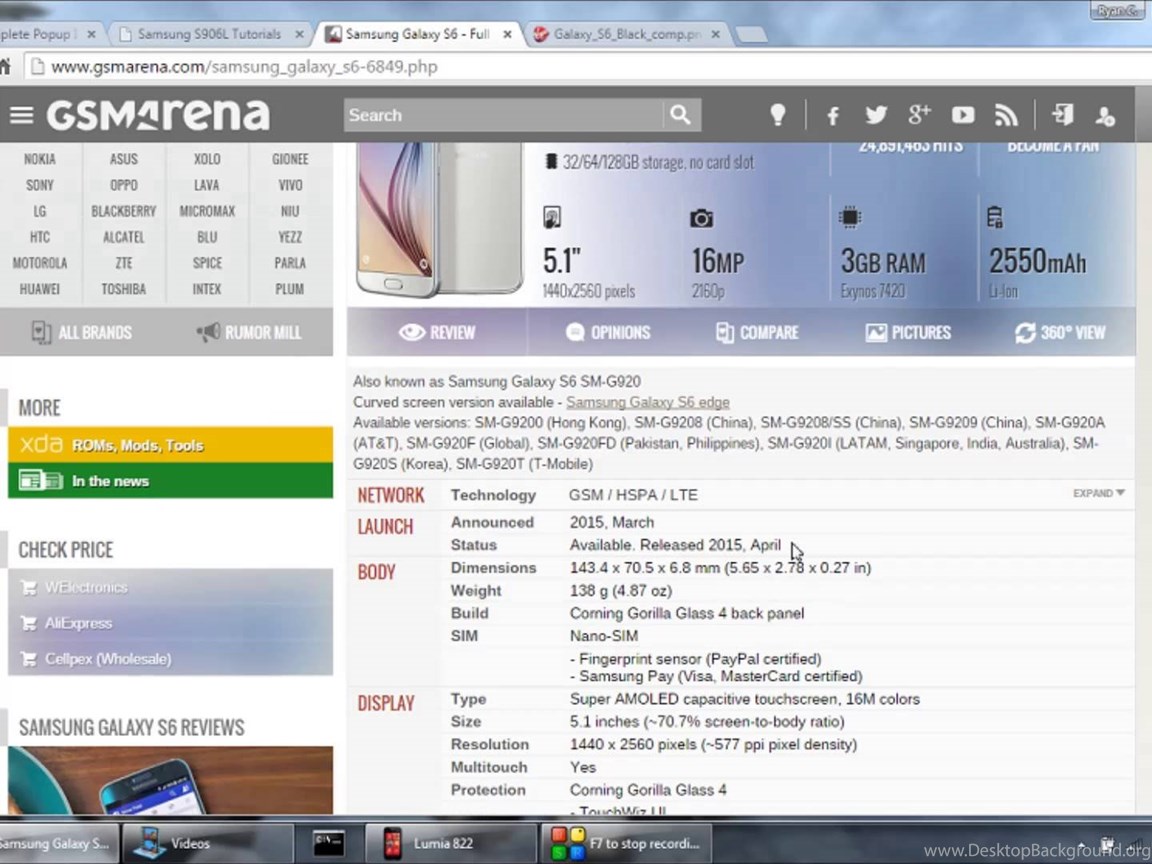Visit GSMArena Facebook page icon
This screenshot has width=1152, height=864.
point(833,115)
